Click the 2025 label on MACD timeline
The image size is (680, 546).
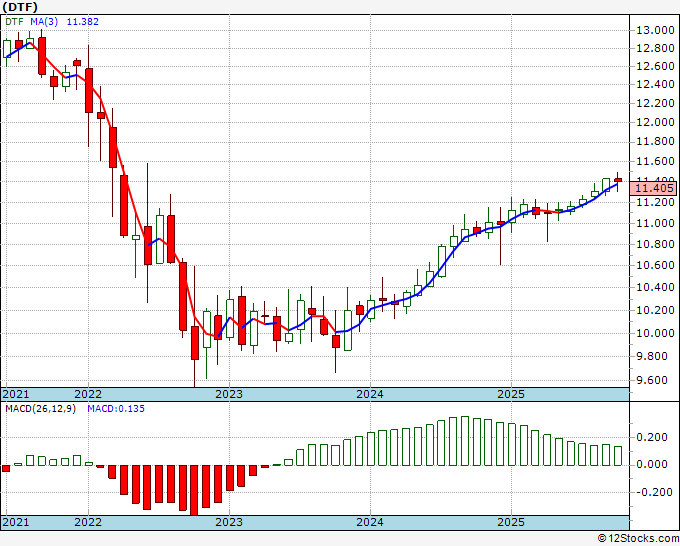[x=511, y=522]
